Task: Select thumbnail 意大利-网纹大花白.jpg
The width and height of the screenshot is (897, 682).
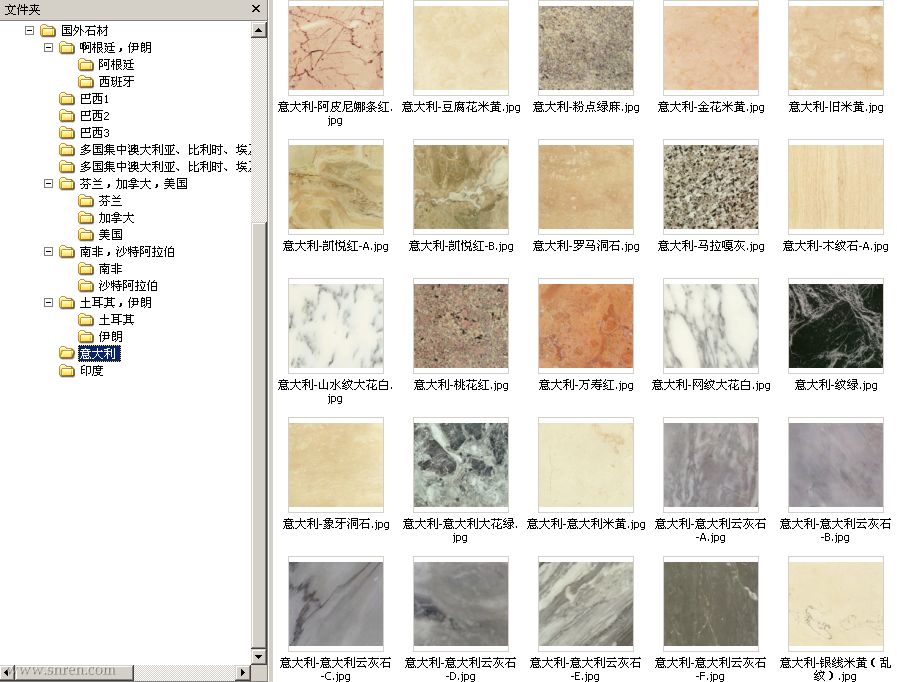Action: coord(711,326)
